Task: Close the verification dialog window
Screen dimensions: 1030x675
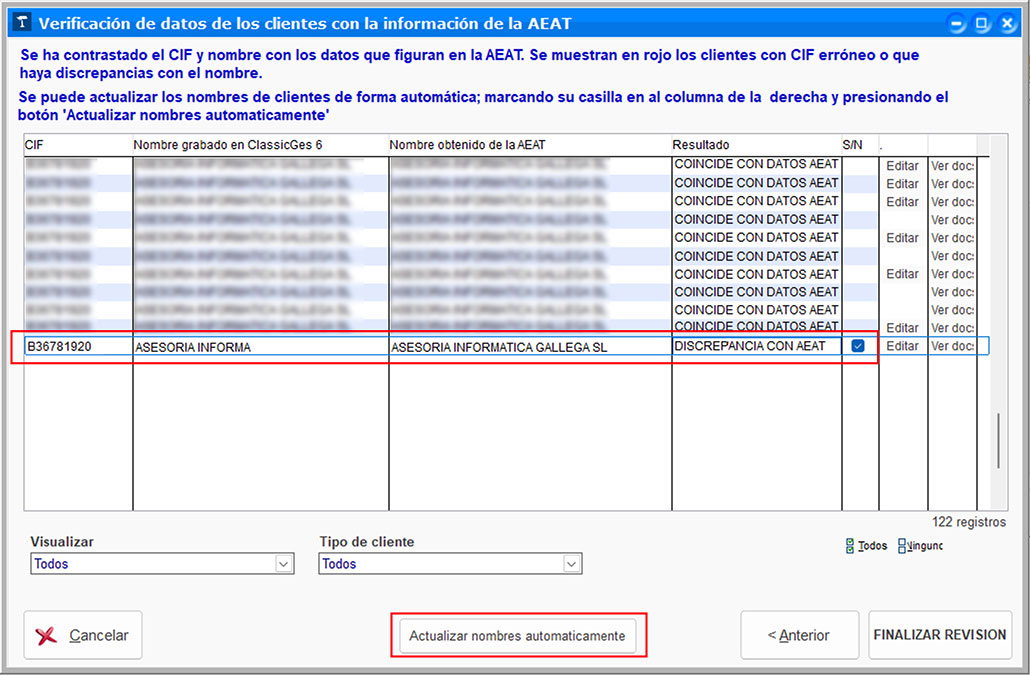Action: (1005, 23)
